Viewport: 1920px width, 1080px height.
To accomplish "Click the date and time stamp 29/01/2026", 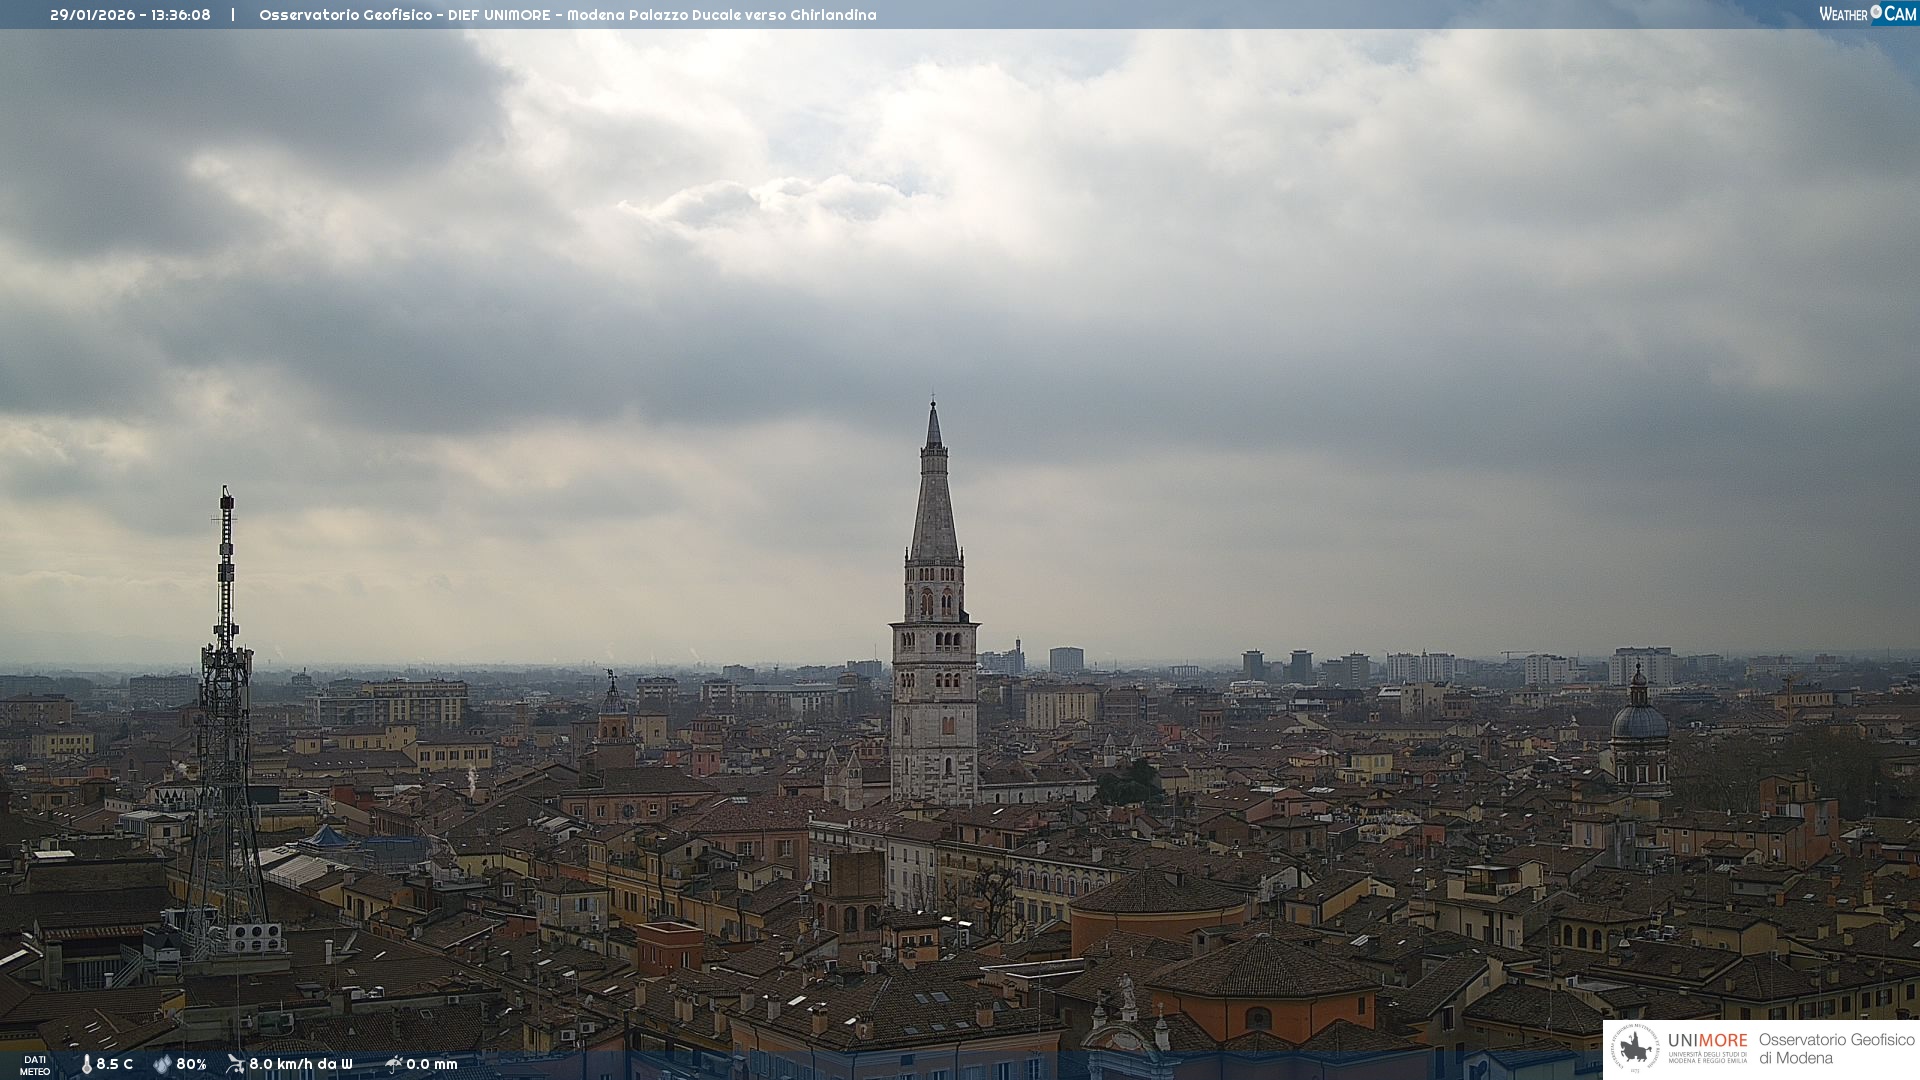I will [x=130, y=15].
